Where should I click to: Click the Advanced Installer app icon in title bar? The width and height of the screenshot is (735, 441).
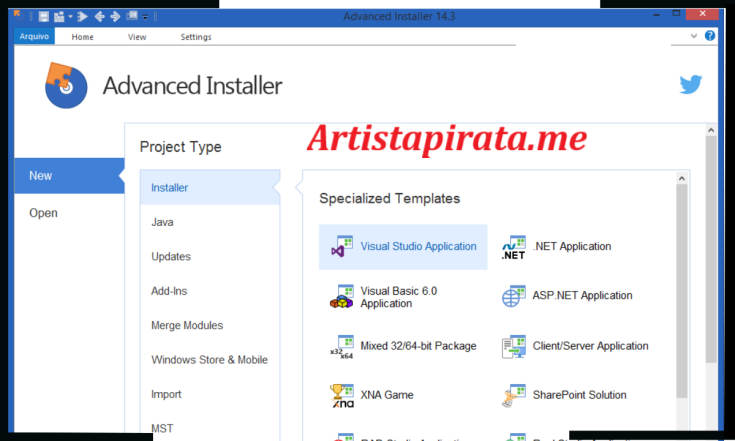click(x=20, y=15)
